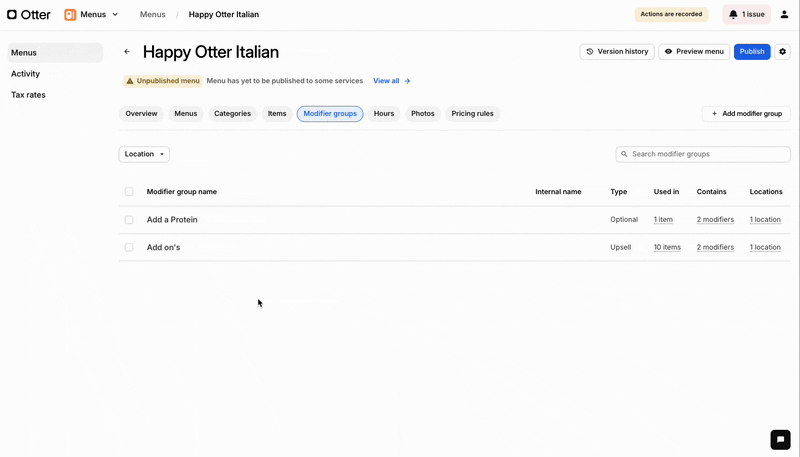Open the Add on's modifier group
The height and width of the screenshot is (457, 800).
tap(163, 247)
